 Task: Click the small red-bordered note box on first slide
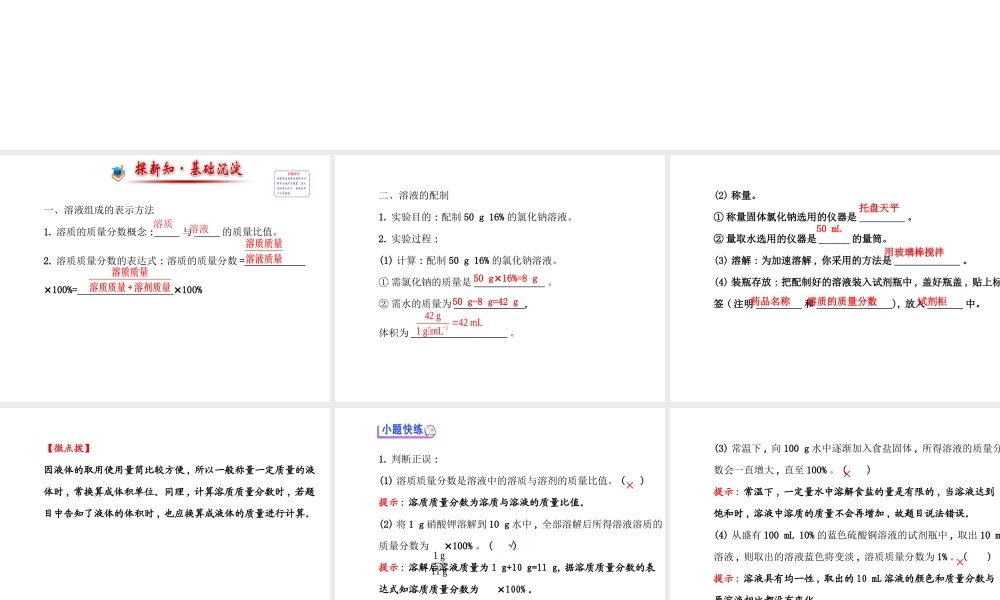291,184
